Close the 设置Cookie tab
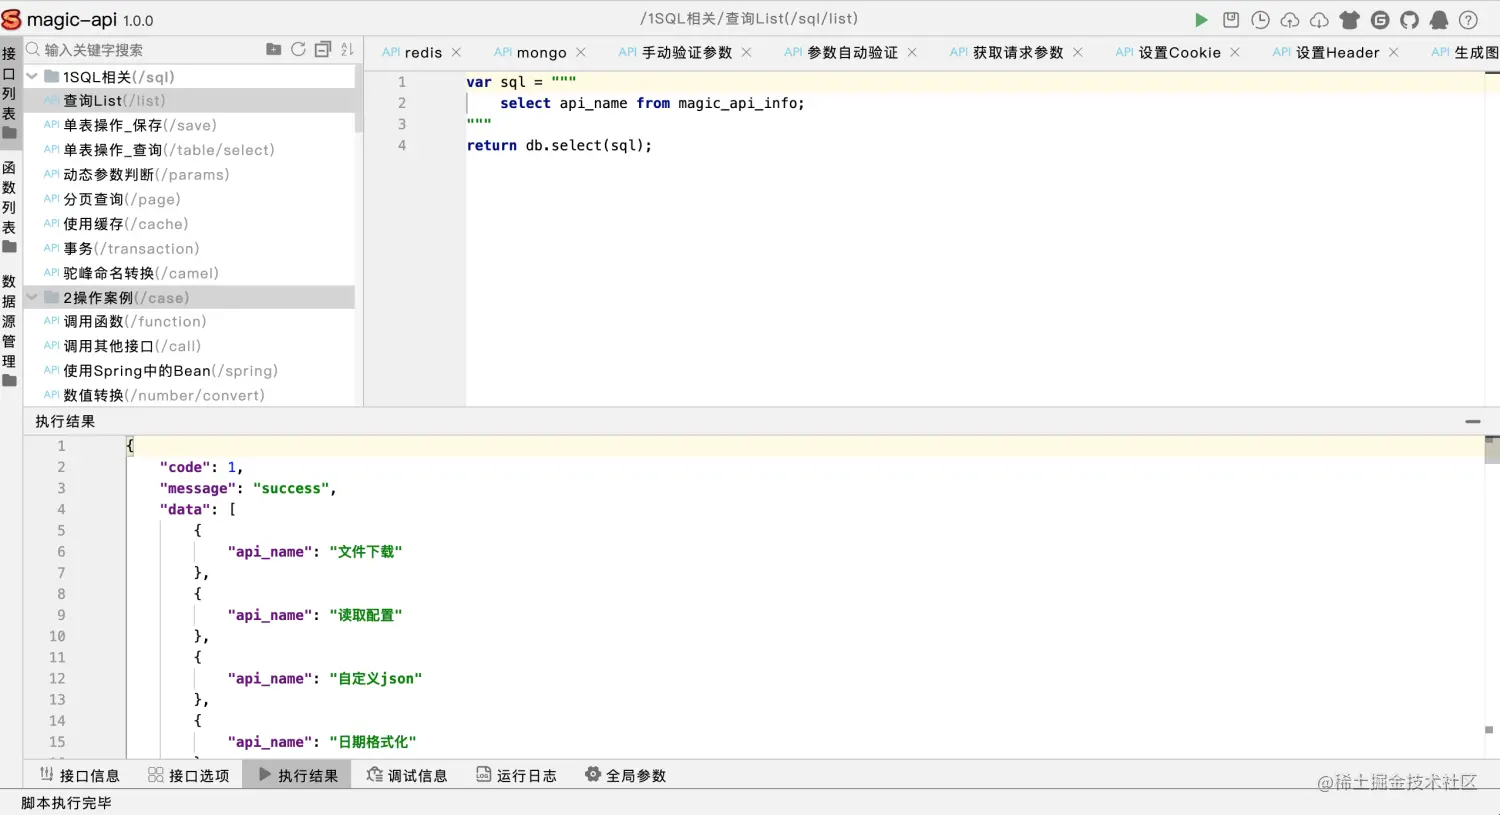 (1235, 52)
